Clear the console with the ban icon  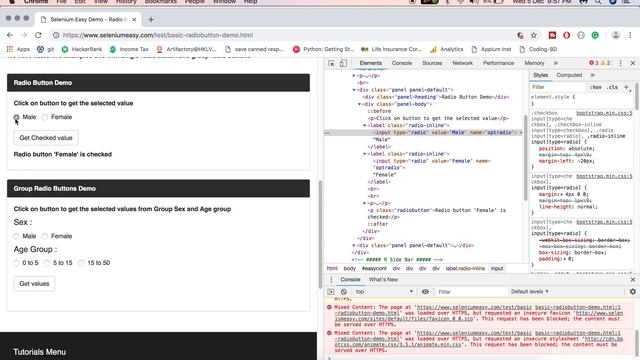coord(344,292)
